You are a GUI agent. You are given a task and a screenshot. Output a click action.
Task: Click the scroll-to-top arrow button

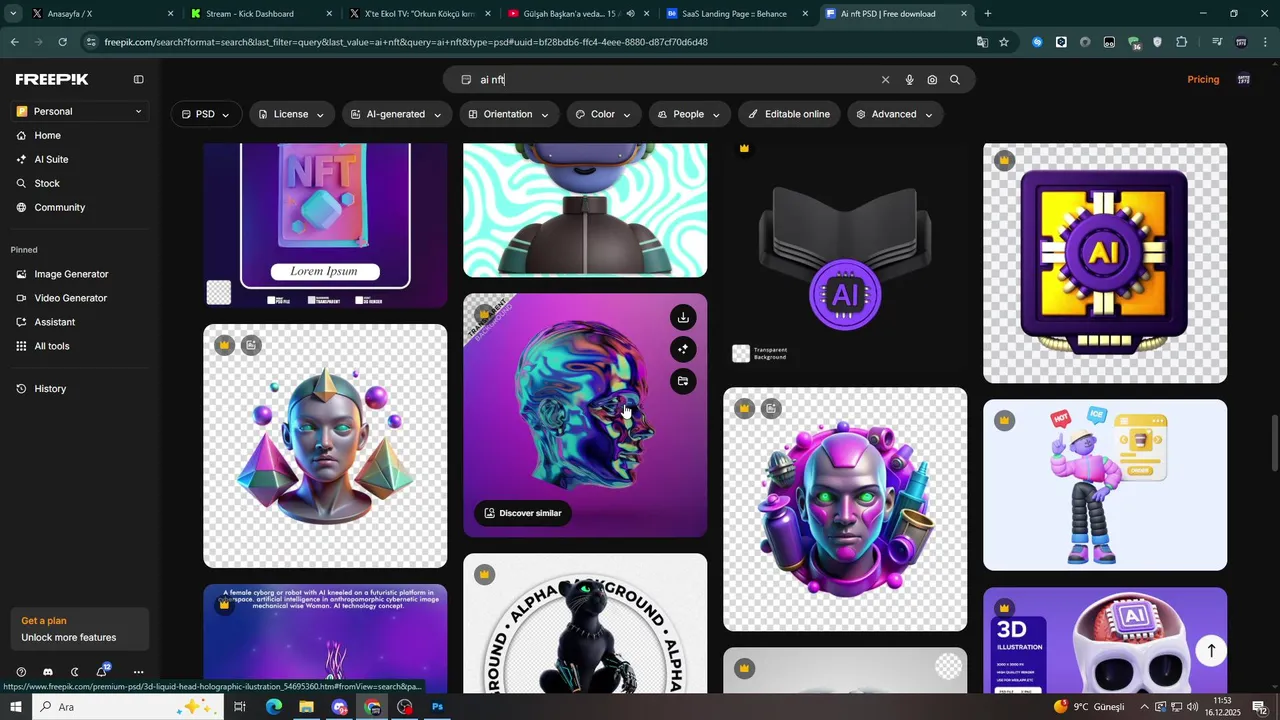(1211, 651)
